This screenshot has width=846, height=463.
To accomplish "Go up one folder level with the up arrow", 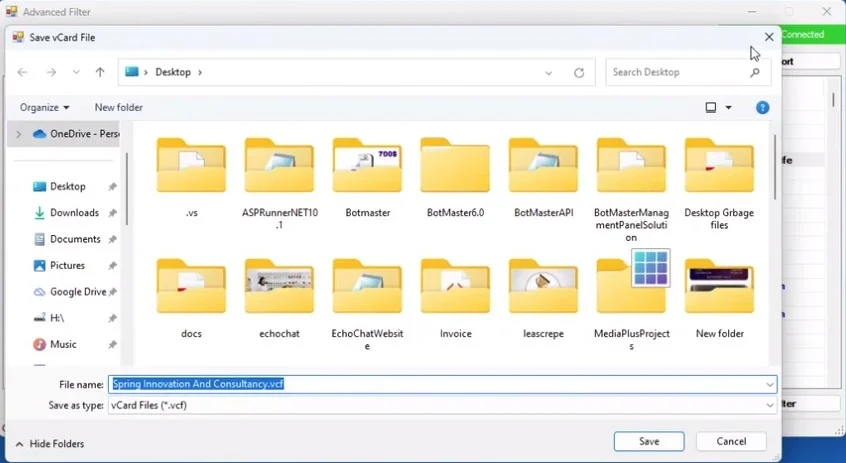I will (100, 72).
